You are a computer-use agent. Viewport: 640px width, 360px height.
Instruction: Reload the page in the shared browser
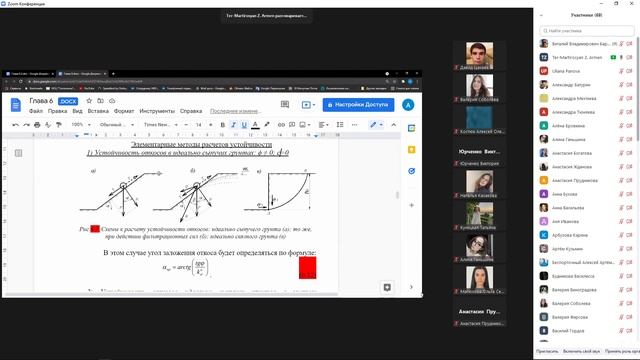pos(20,82)
